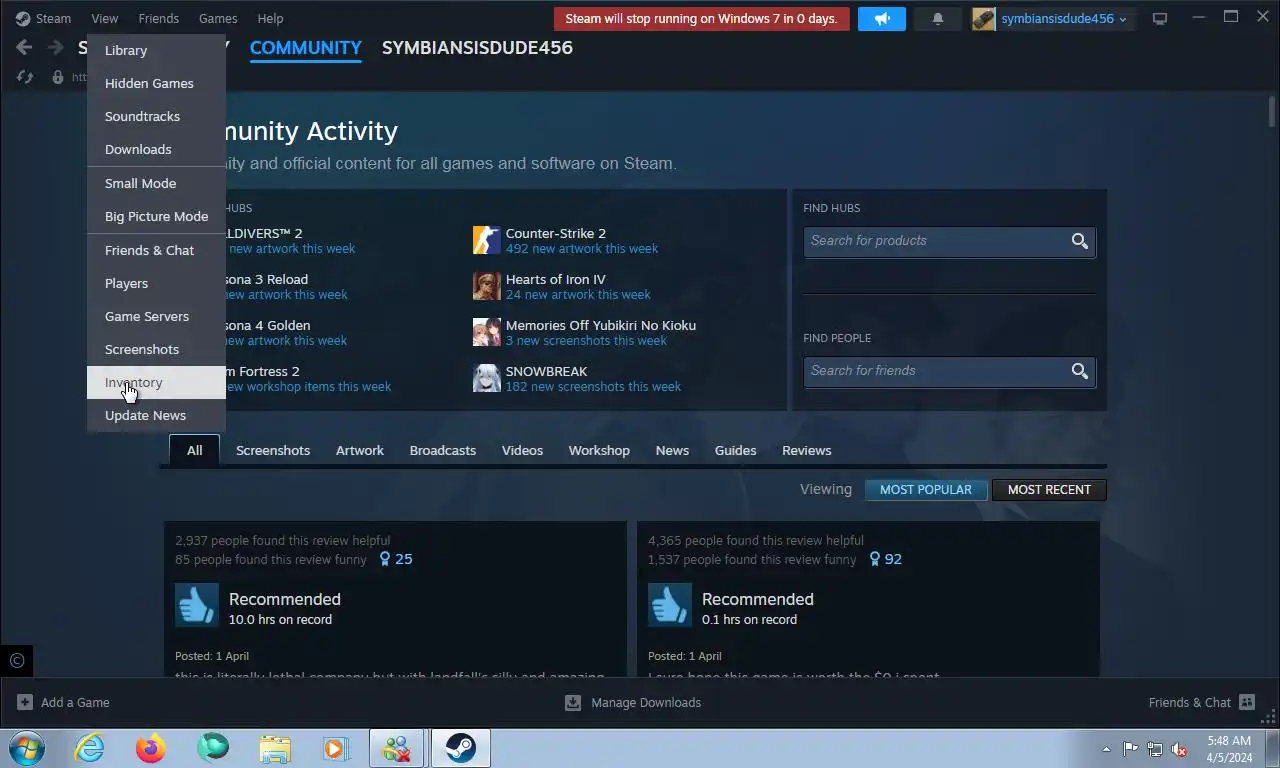Reload the page with the refresh icon
This screenshot has width=1280, height=768.
pyautogui.click(x=25, y=77)
